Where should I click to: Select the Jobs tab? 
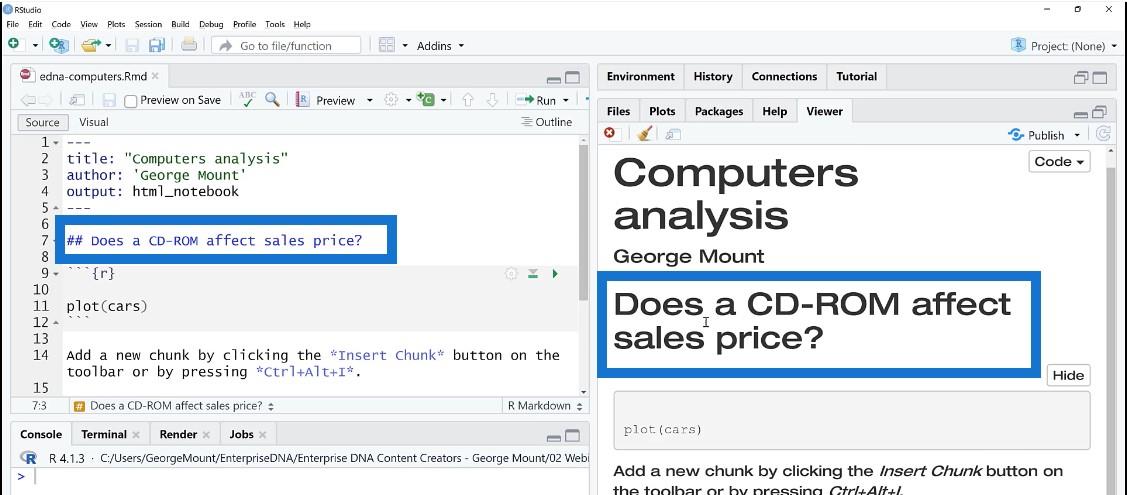[x=242, y=434]
